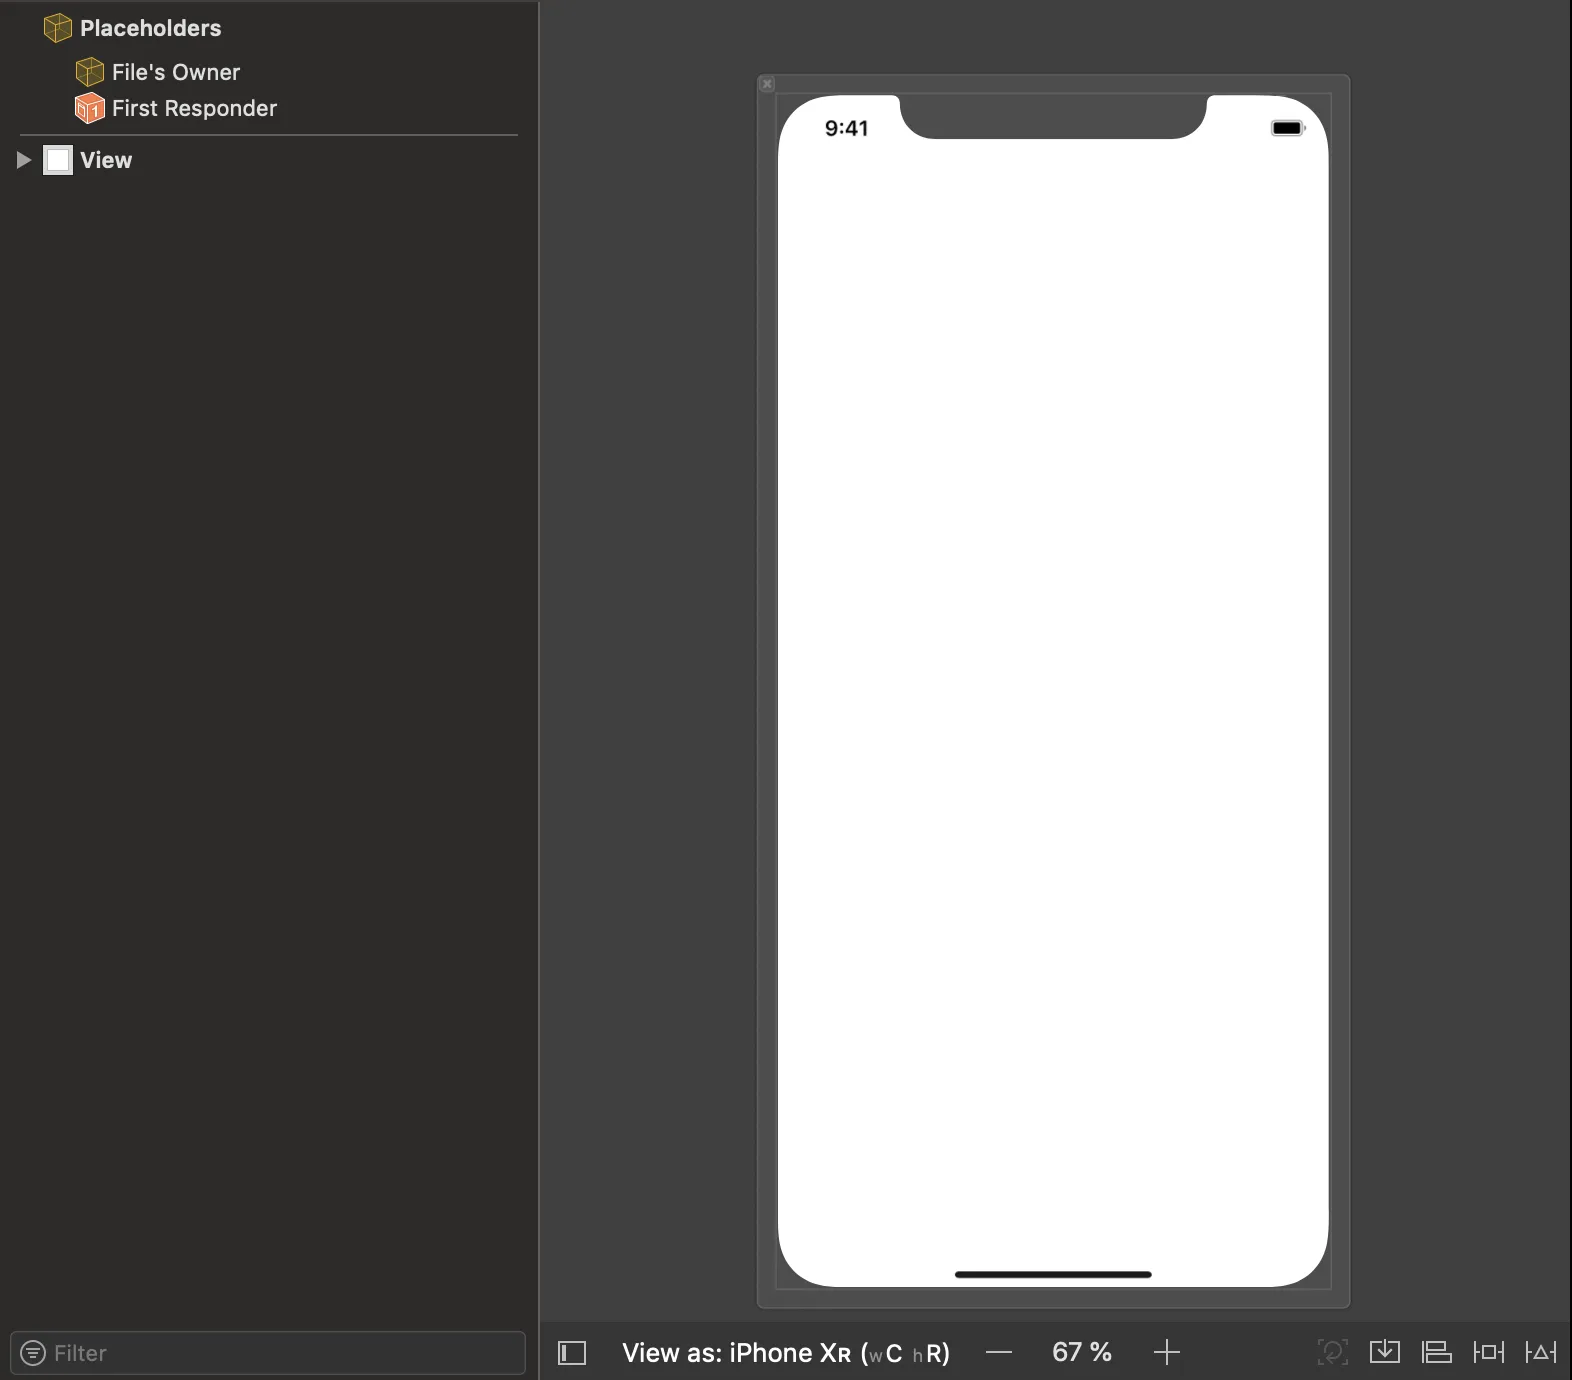Close the canvas view with x button
The image size is (1572, 1380).
[767, 84]
